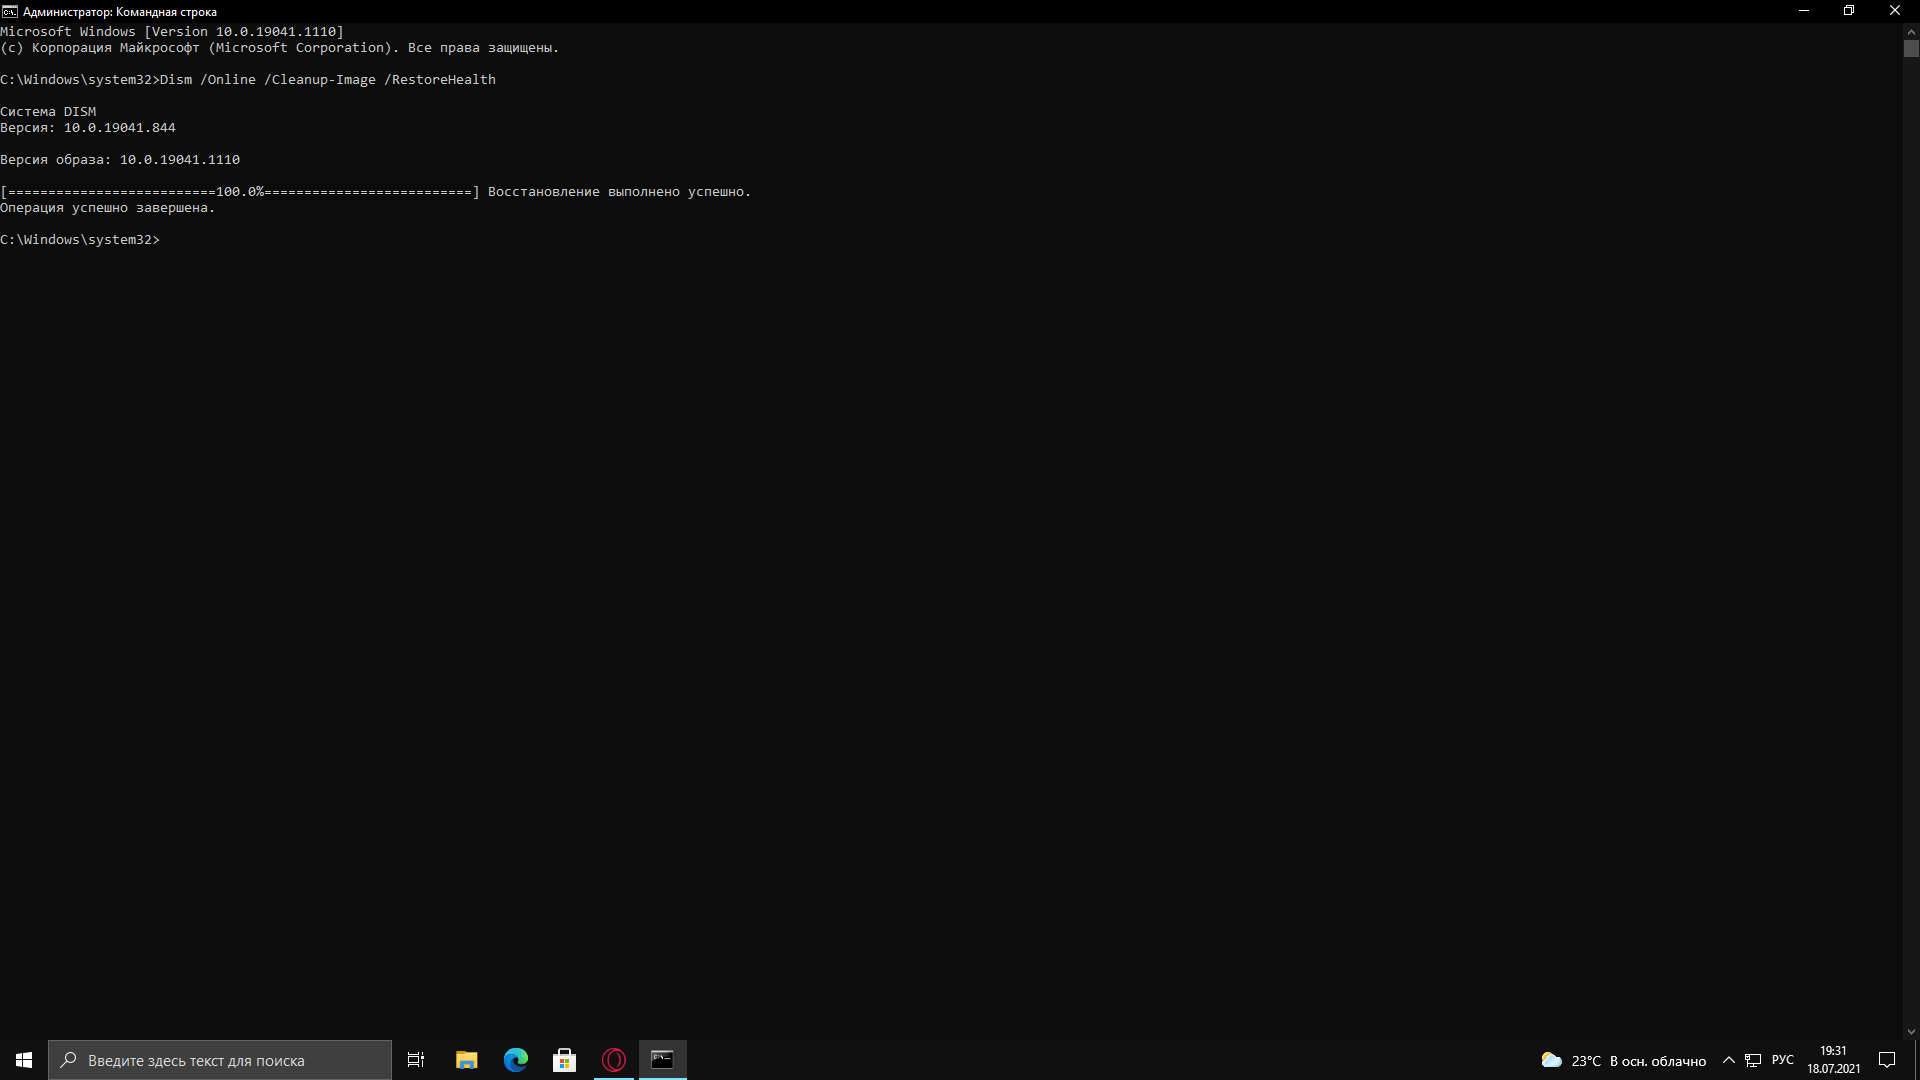This screenshot has width=1920, height=1080.
Task: Click the last C:\Windows\system32> prompt
Action: tap(80, 239)
